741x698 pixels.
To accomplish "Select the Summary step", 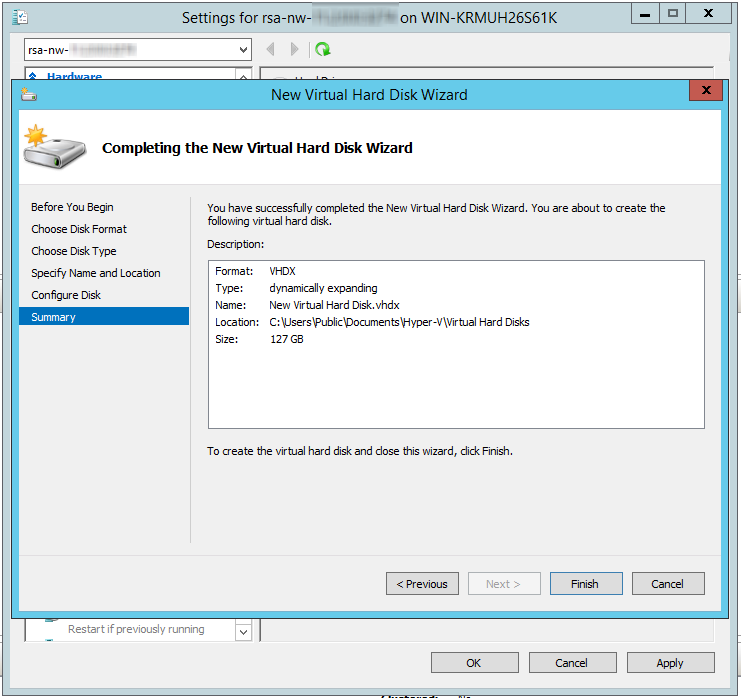I will click(104, 317).
